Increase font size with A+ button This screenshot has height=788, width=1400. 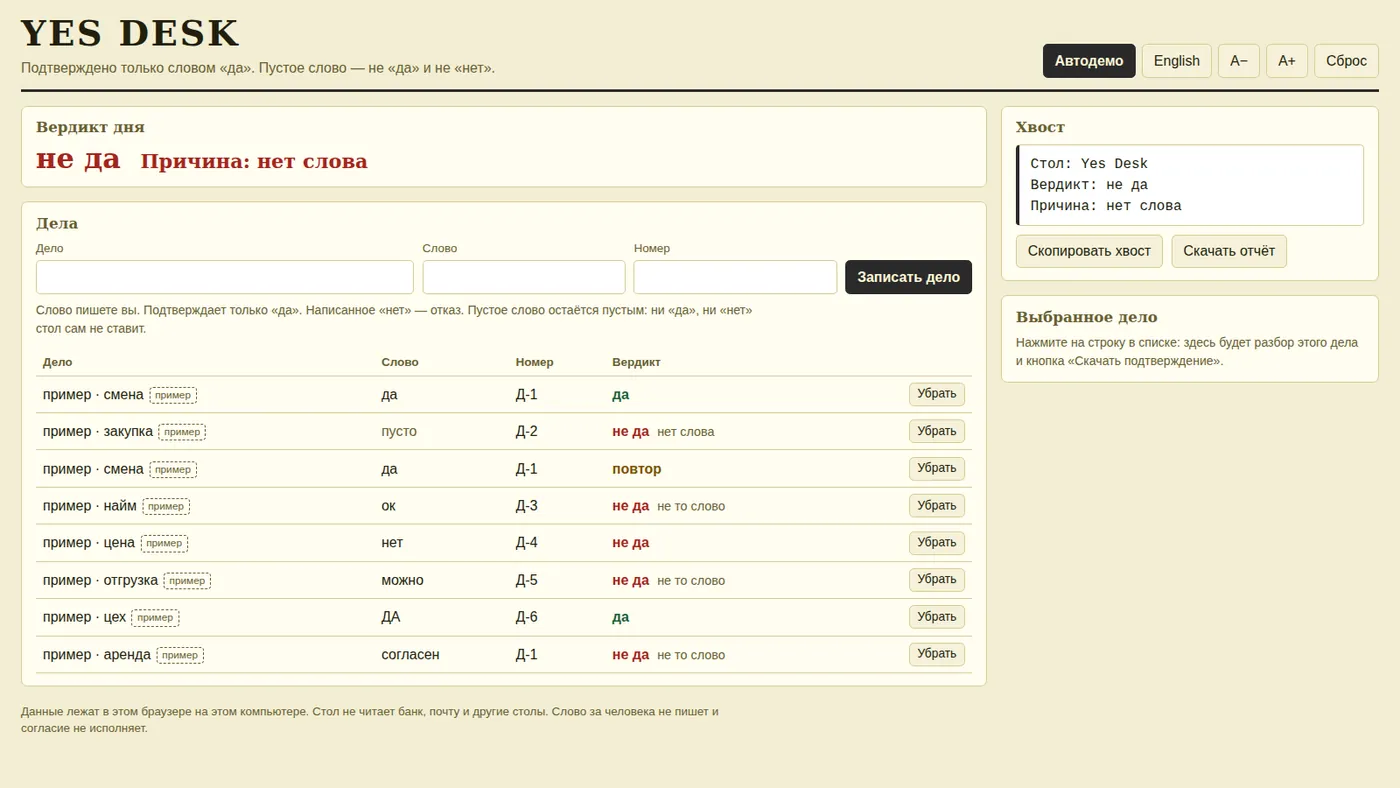click(x=1287, y=61)
